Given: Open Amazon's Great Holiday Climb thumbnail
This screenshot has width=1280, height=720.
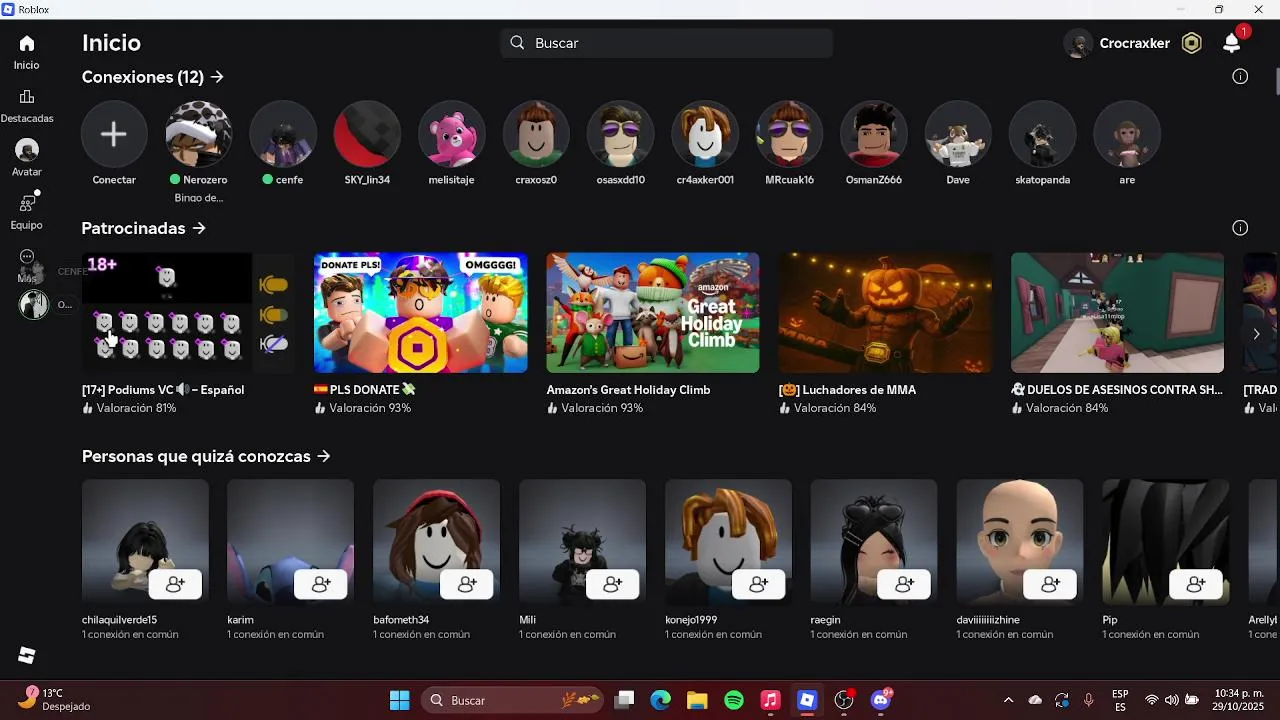Looking at the screenshot, I should coord(653,313).
